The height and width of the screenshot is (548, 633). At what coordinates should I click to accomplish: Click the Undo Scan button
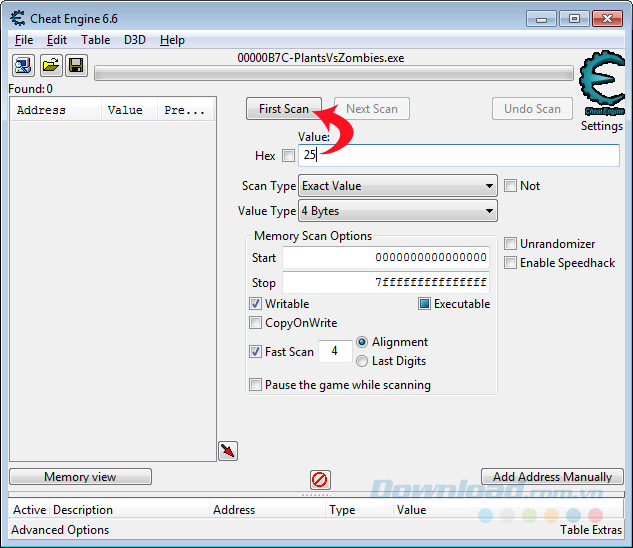pyautogui.click(x=532, y=109)
